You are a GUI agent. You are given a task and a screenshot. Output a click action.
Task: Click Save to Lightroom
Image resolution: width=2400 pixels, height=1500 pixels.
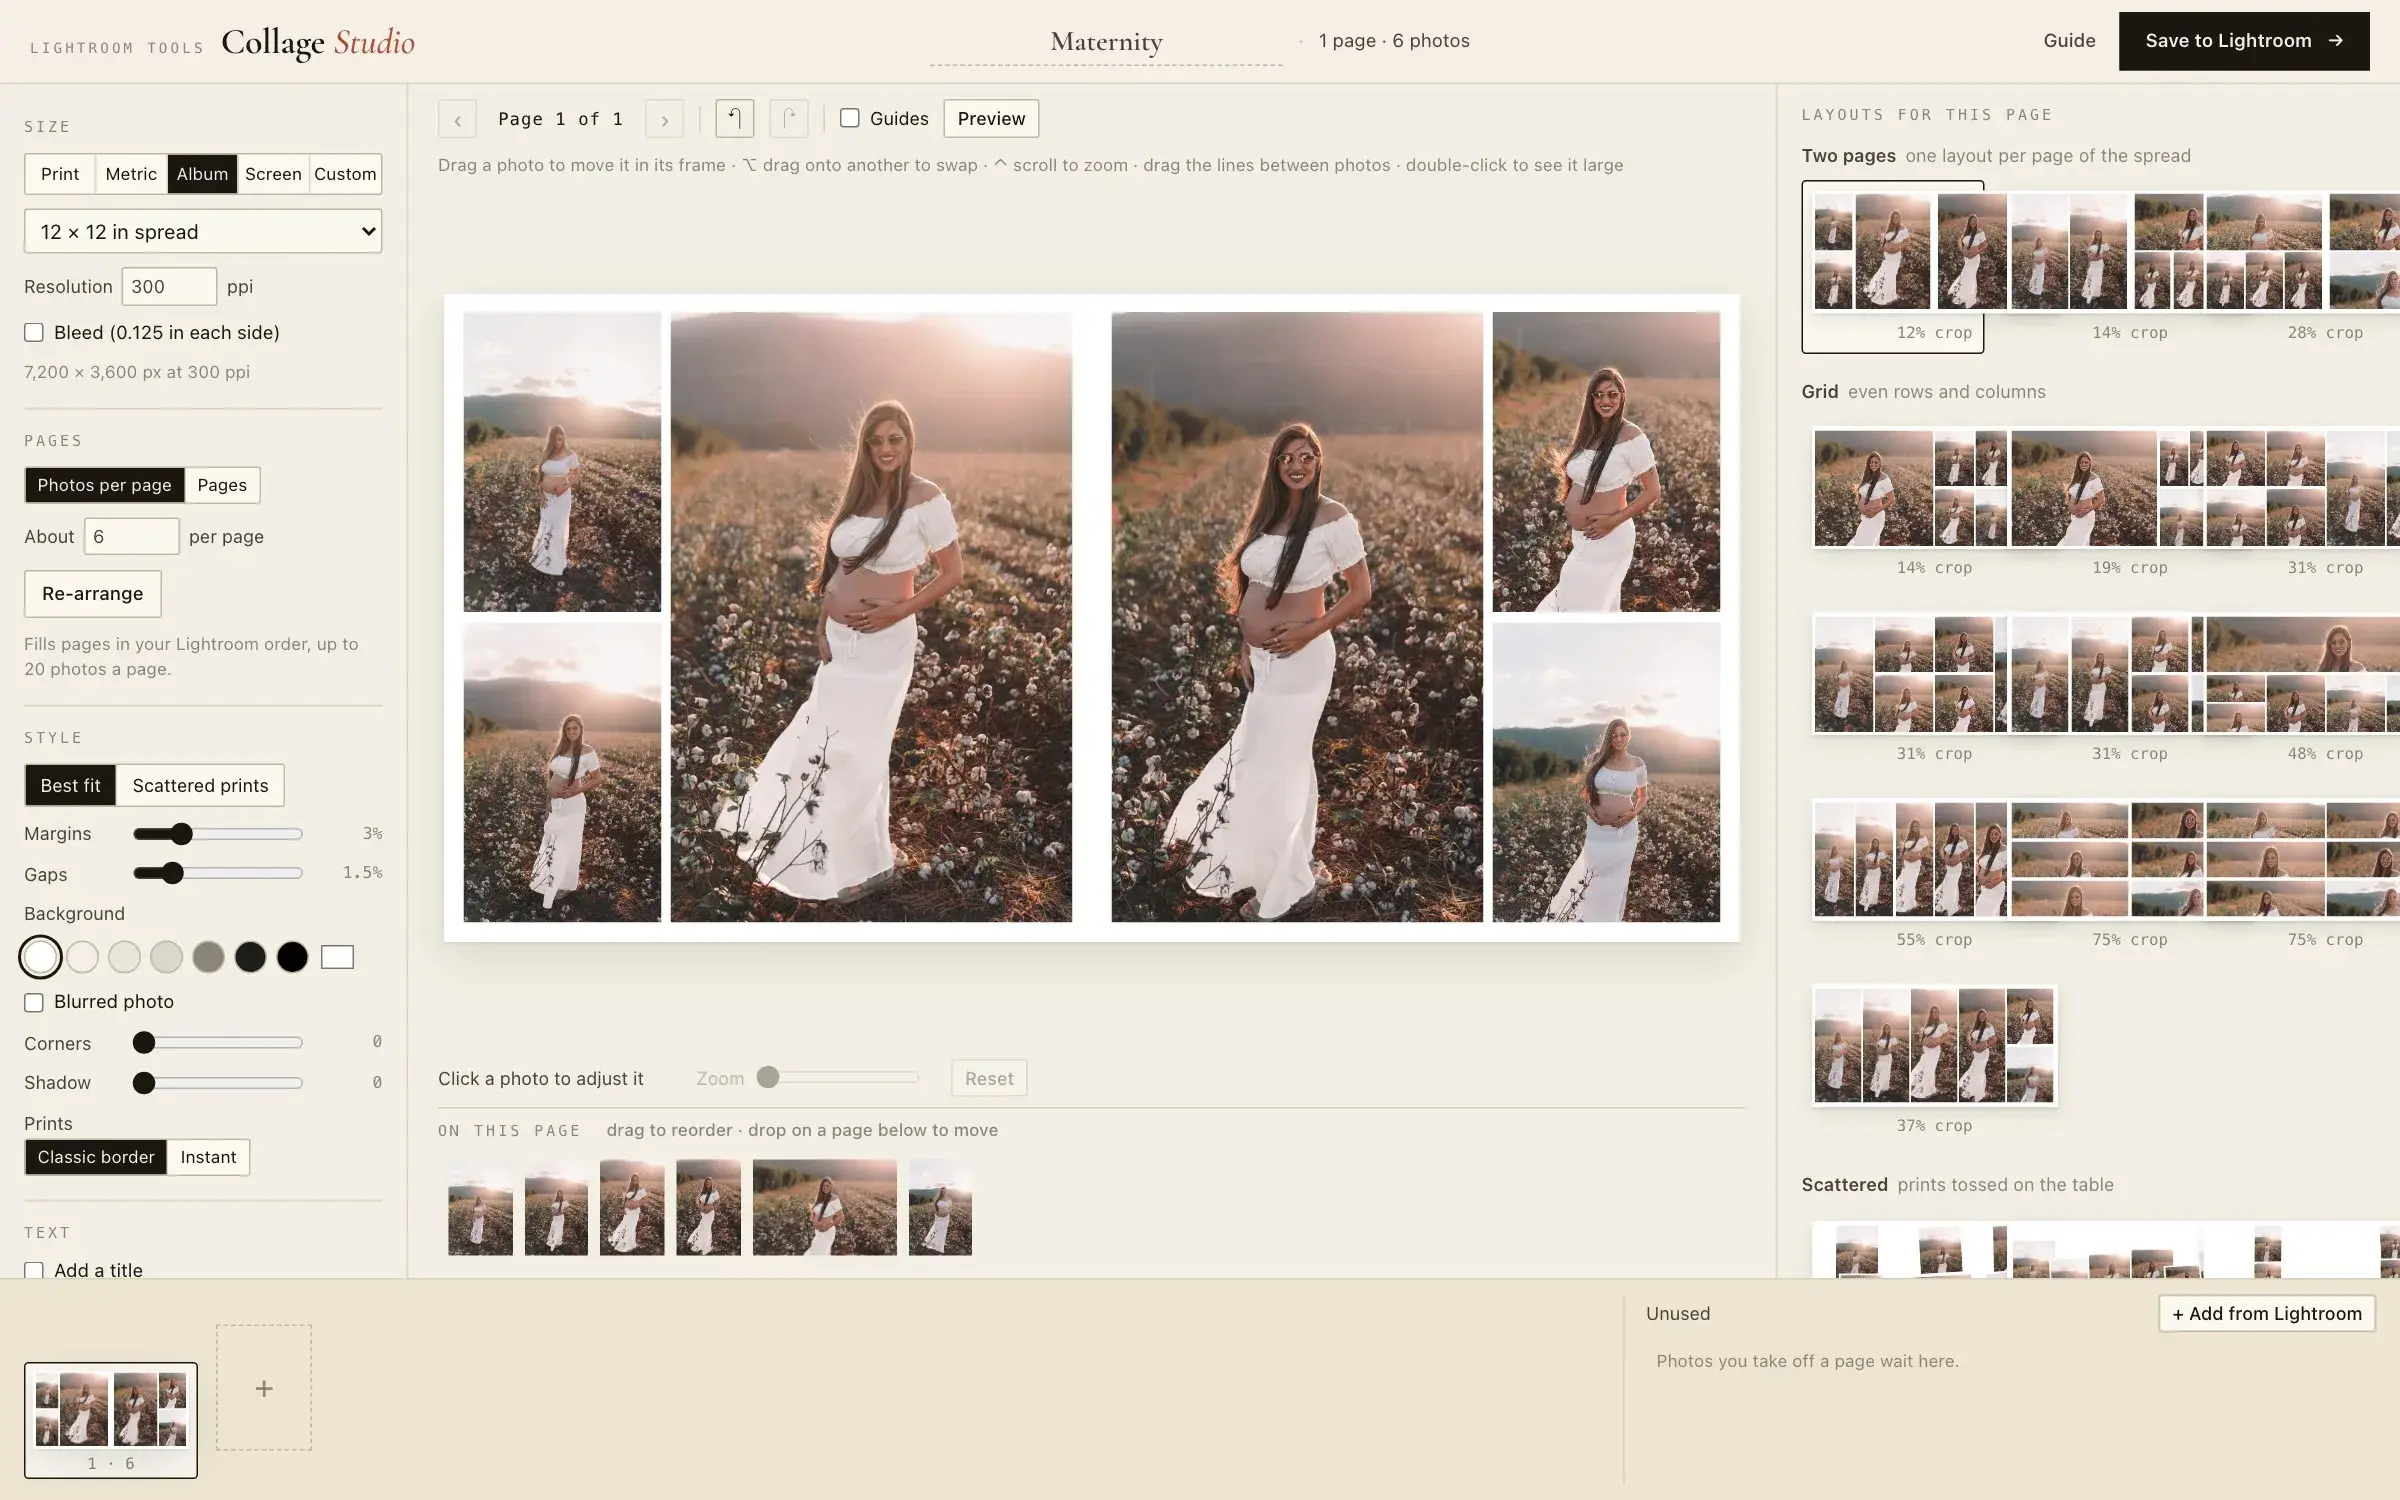pyautogui.click(x=2244, y=41)
